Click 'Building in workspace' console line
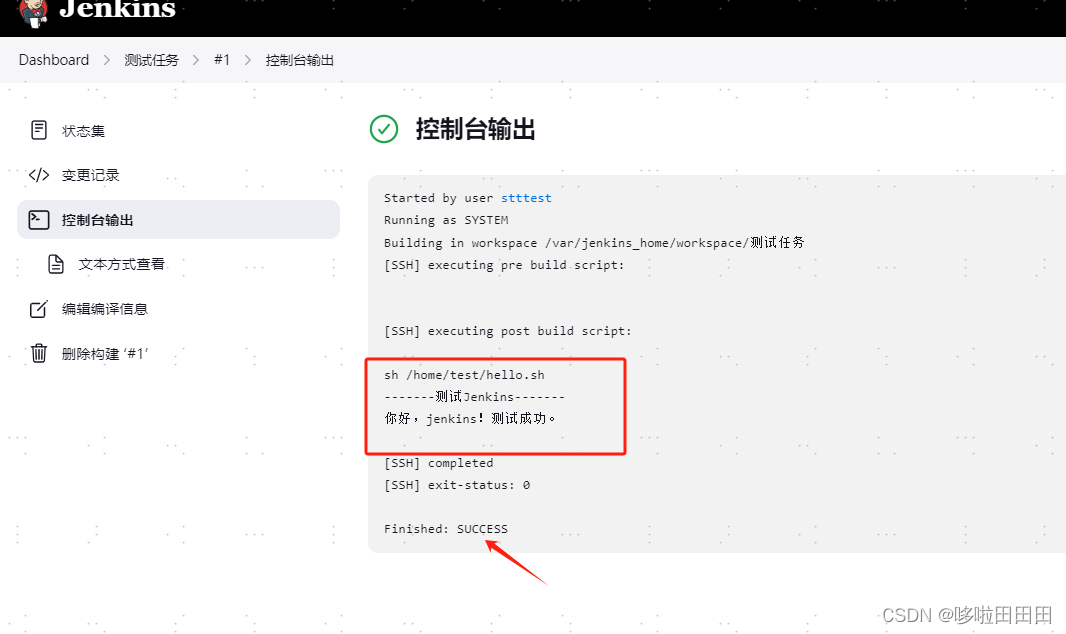The image size is (1066, 634). pyautogui.click(x=594, y=243)
